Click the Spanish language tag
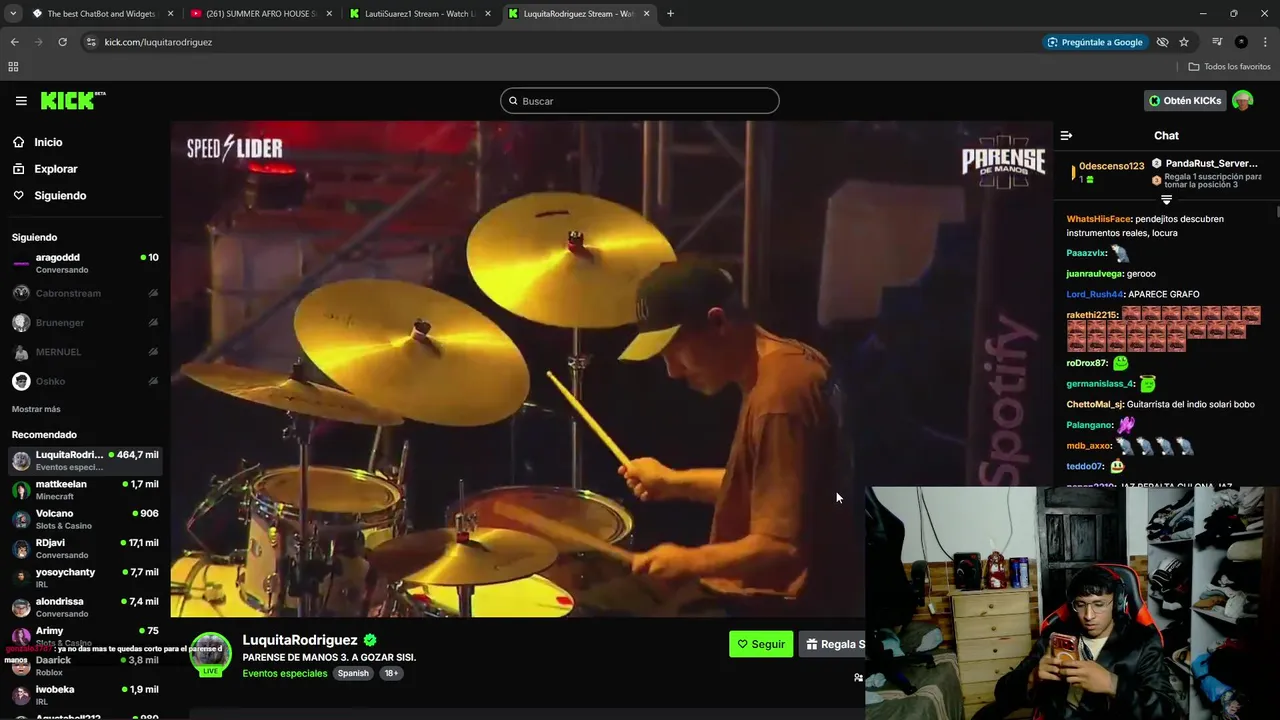1280x720 pixels. pos(353,673)
